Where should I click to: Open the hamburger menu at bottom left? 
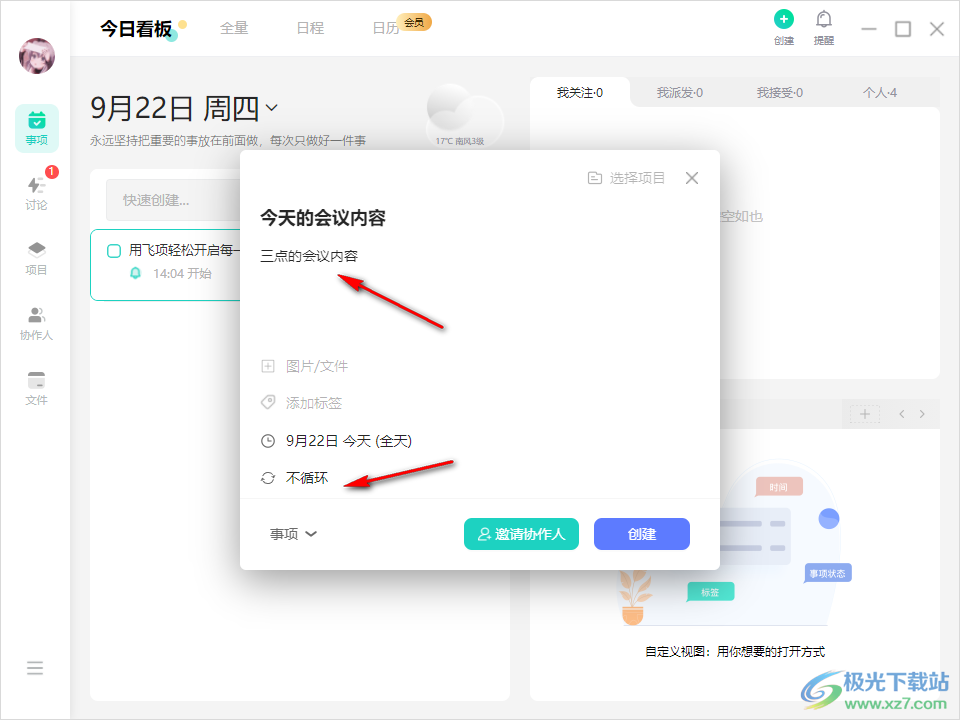pyautogui.click(x=35, y=668)
